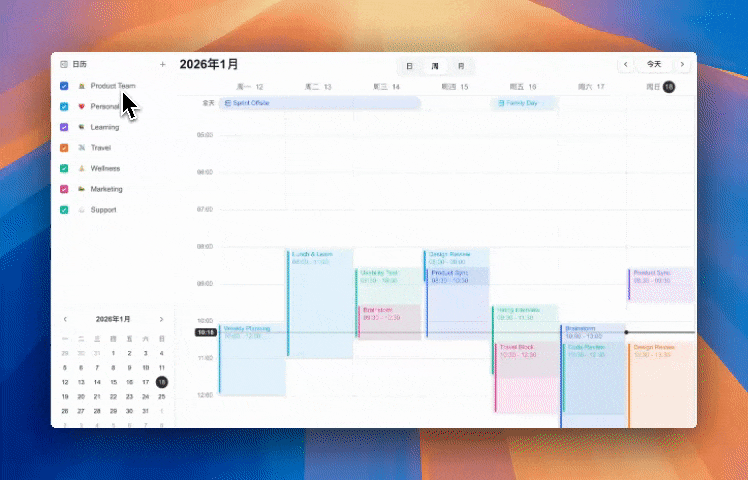The image size is (748, 480).
Task: Go to previous week with left chevron
Action: click(x=625, y=64)
